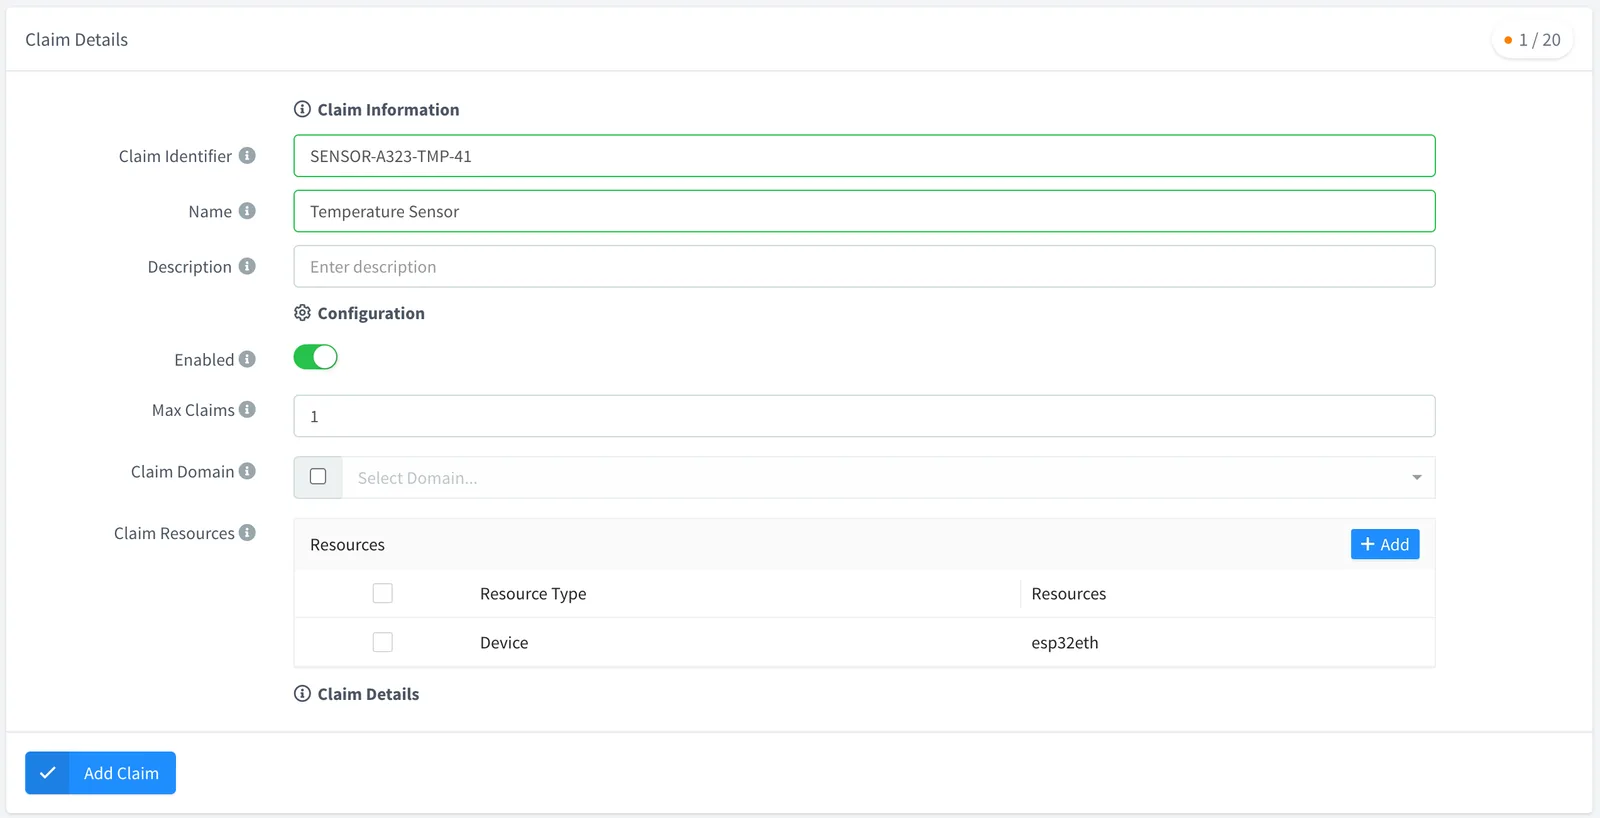The width and height of the screenshot is (1600, 818).
Task: Click the Resource Type column header
Action: coord(533,594)
